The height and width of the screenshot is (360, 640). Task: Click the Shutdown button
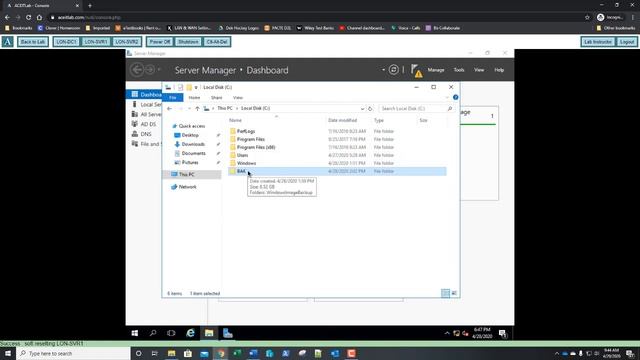click(x=188, y=42)
